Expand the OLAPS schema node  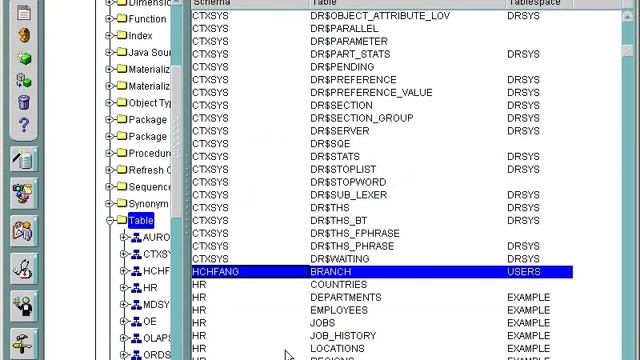pos(124,338)
